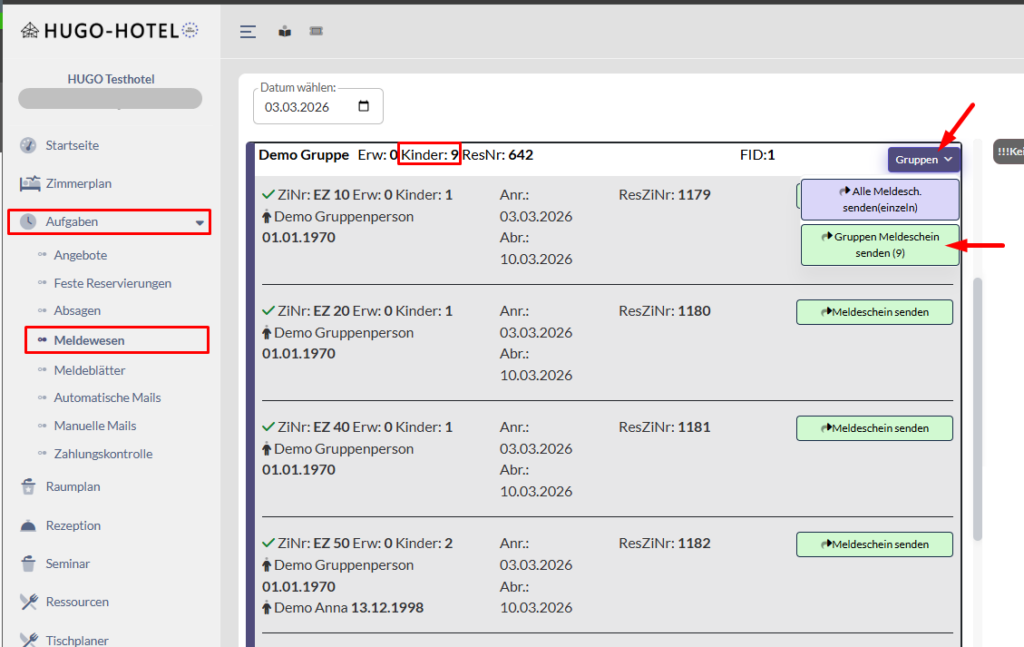1024x647 pixels.
Task: Click the Rezeption bell icon
Action: pyautogui.click(x=28, y=525)
